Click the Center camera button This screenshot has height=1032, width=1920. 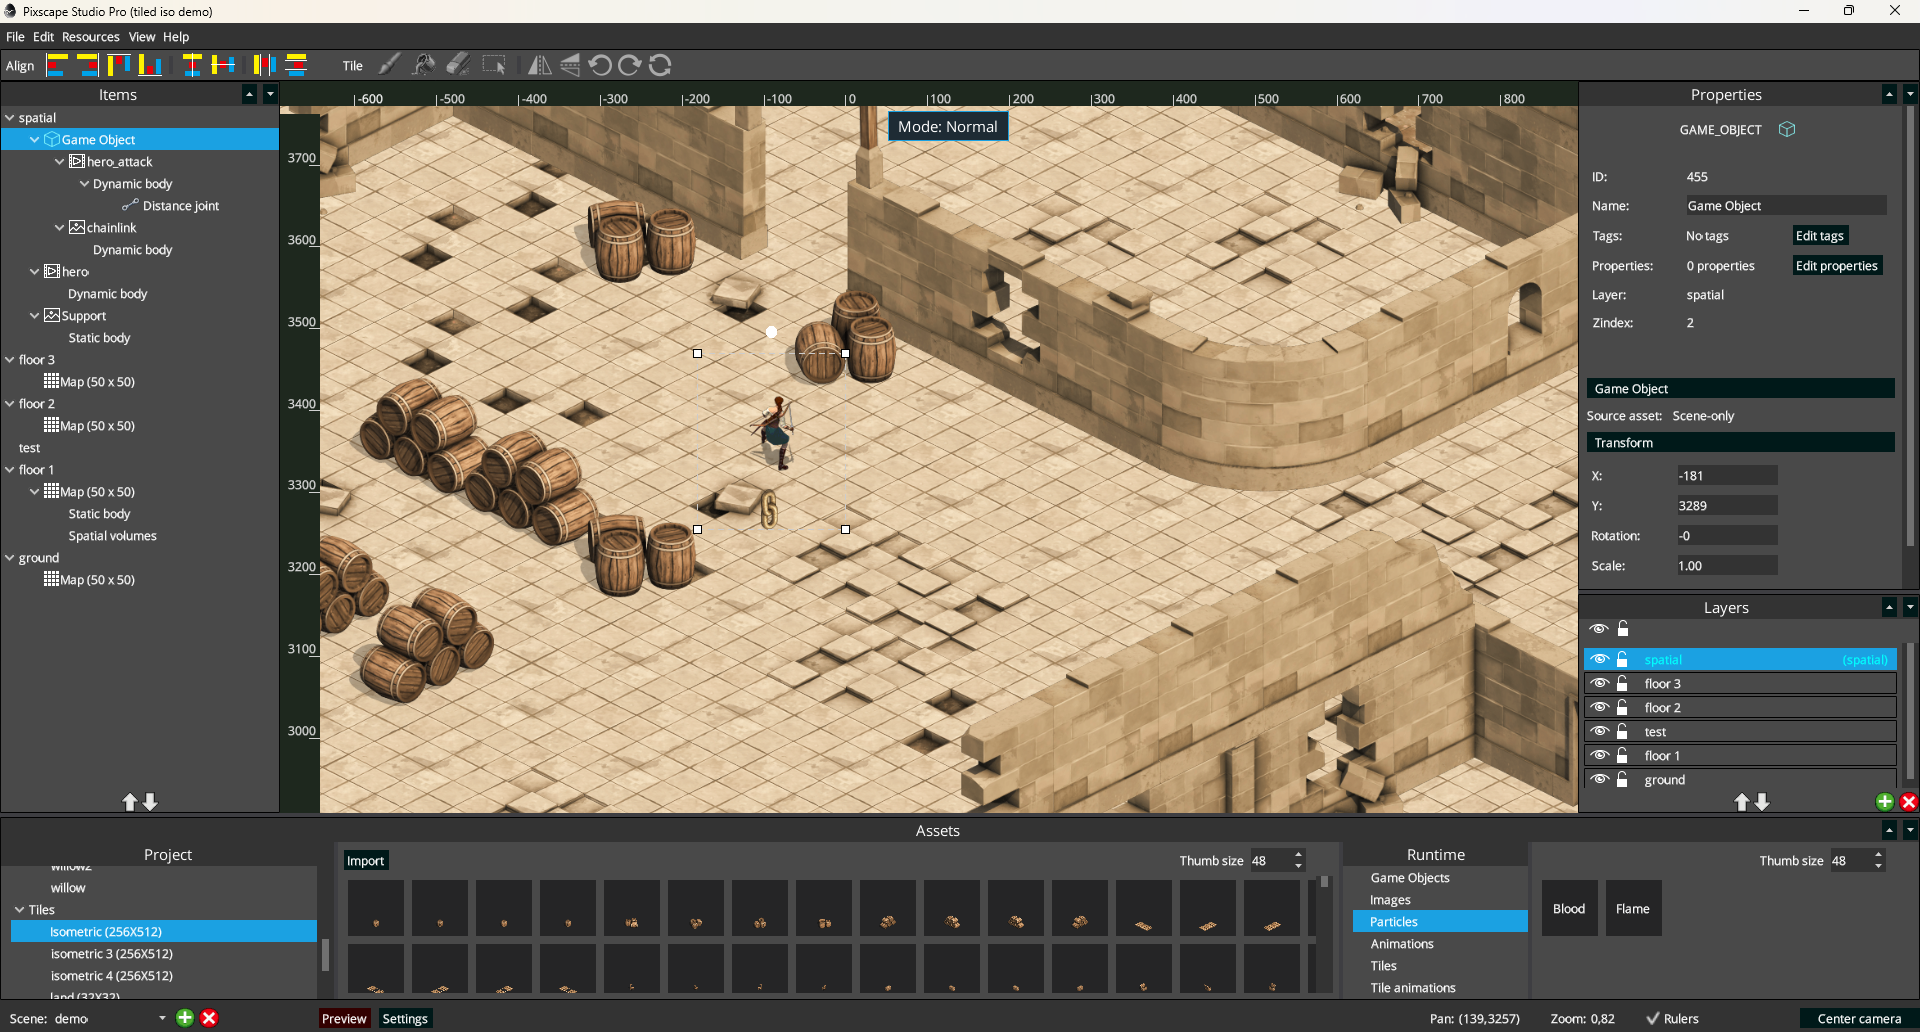click(1859, 1019)
